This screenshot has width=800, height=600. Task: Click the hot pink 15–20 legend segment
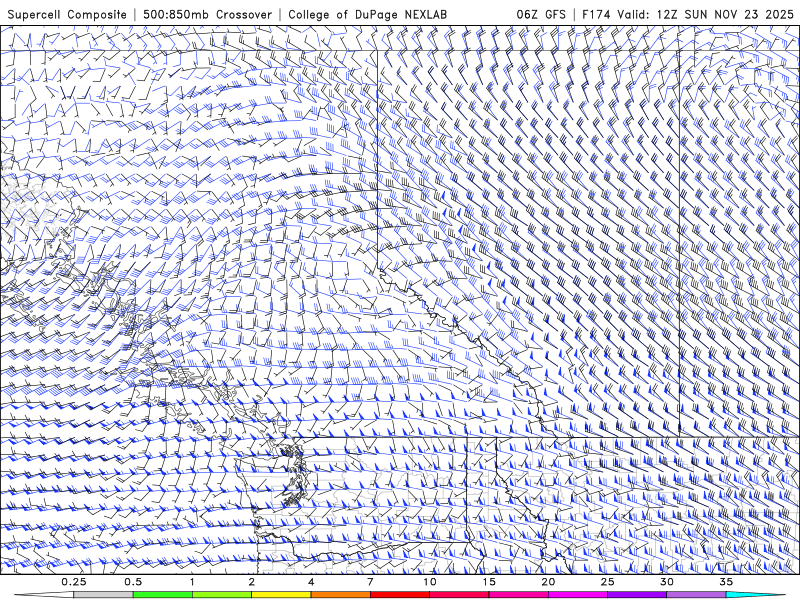click(518, 595)
